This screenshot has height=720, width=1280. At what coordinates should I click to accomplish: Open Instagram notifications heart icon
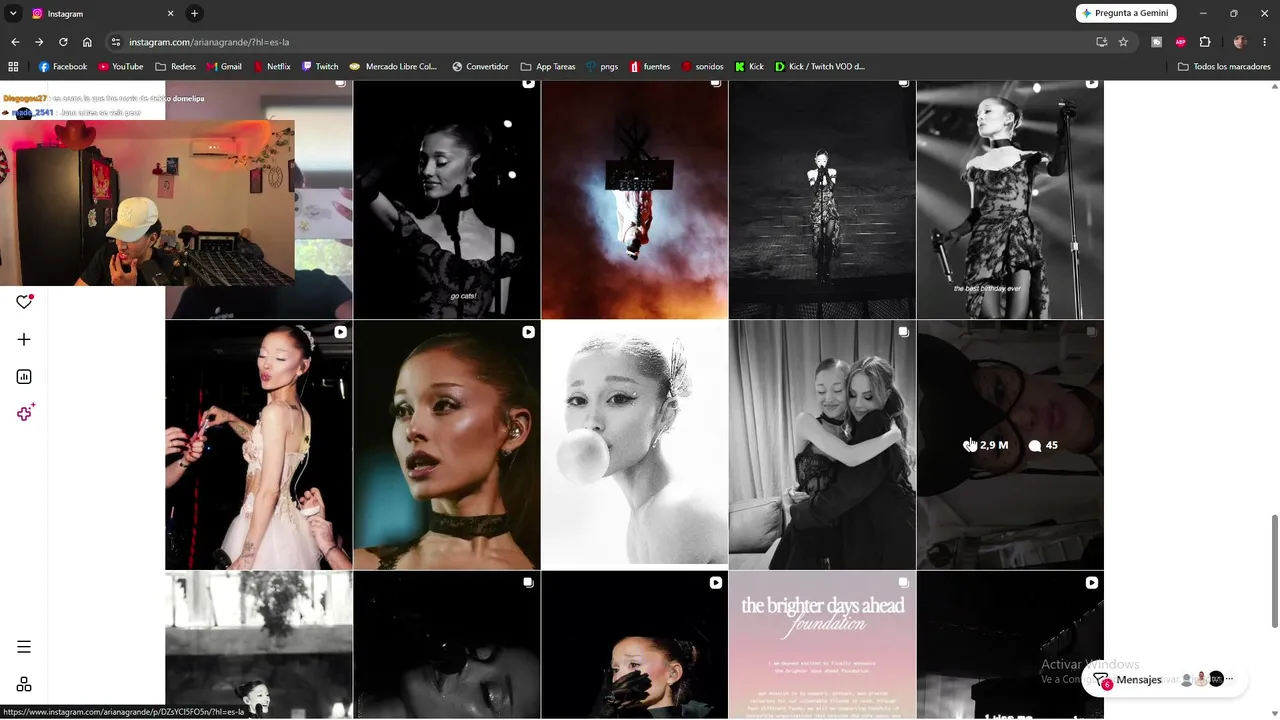coord(24,302)
